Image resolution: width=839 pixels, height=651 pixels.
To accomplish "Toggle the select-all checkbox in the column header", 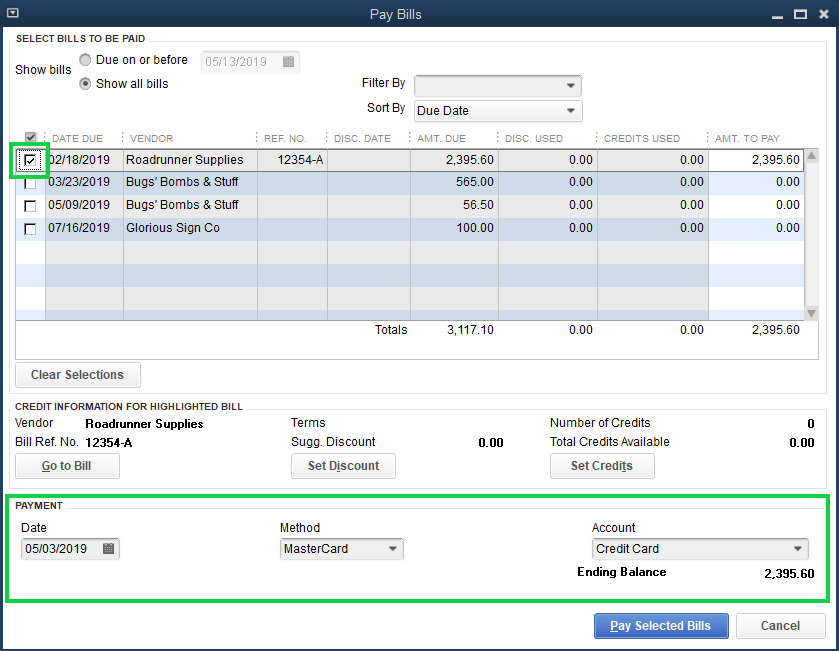I will coord(29,138).
